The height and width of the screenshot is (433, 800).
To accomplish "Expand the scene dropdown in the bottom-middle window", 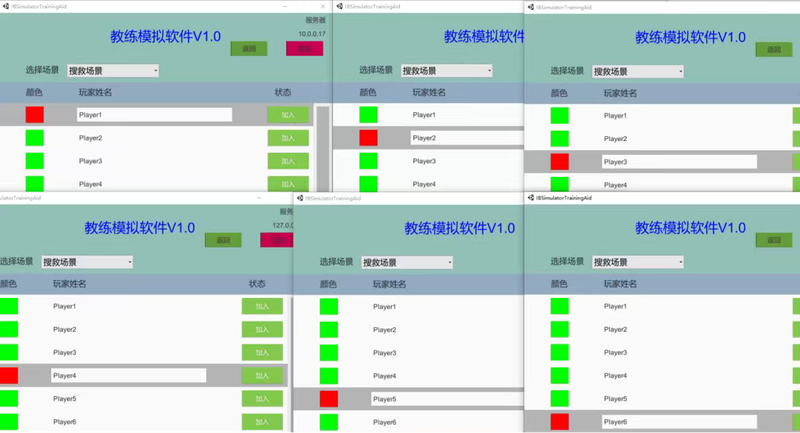I will point(407,262).
